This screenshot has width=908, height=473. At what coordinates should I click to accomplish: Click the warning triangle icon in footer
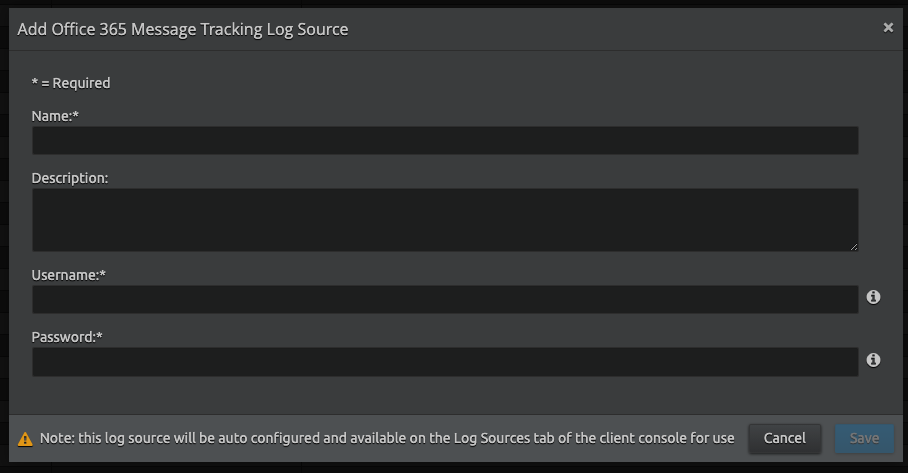26,438
